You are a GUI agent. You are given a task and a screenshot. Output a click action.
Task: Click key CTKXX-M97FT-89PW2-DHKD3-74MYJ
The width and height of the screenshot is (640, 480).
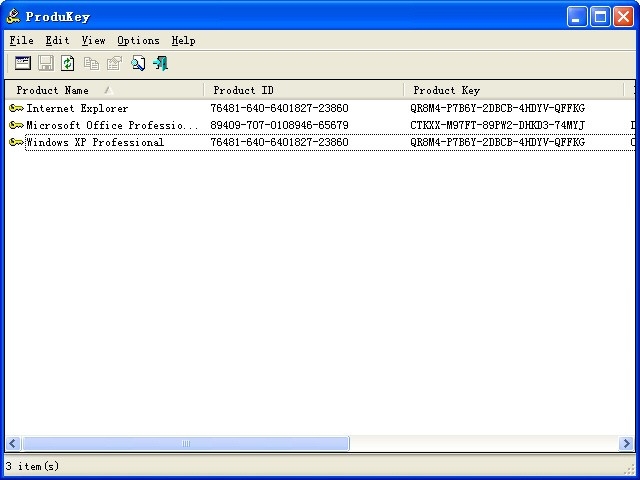point(498,125)
